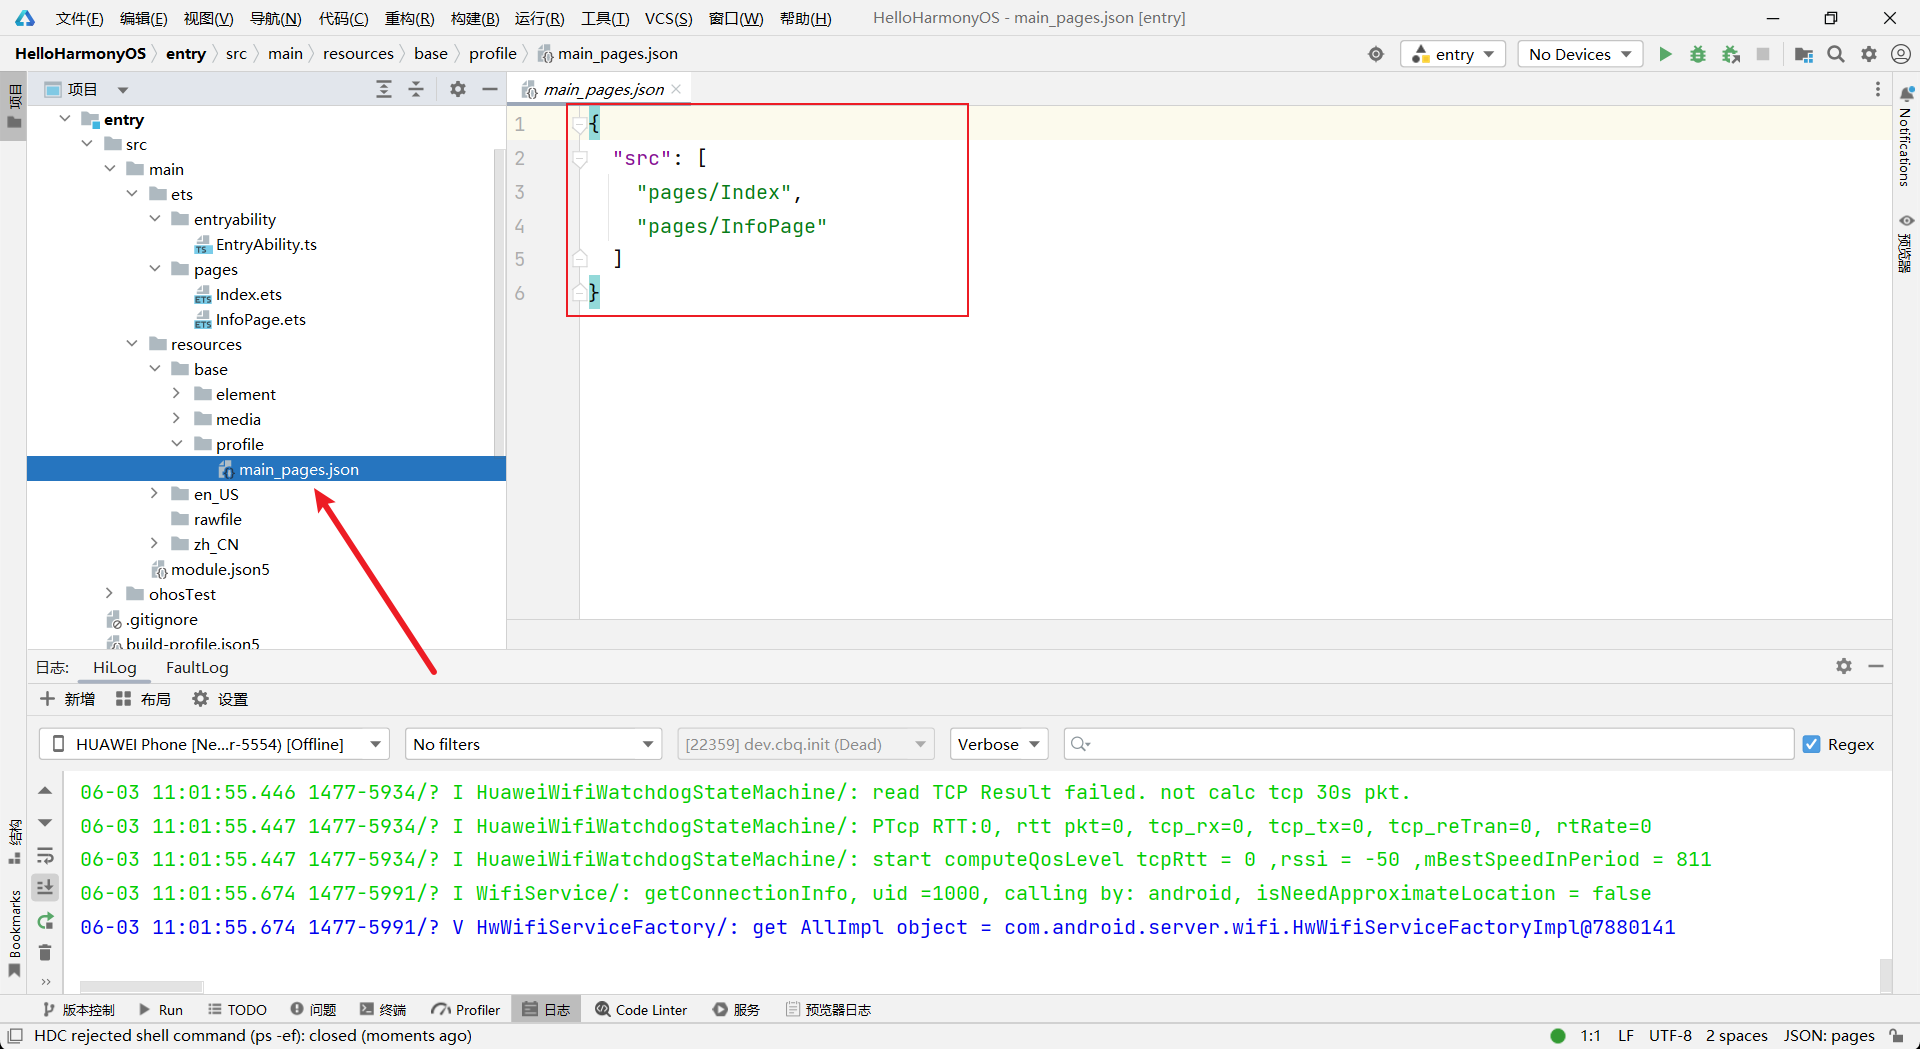Image resolution: width=1920 pixels, height=1049 pixels.
Task: Open the Code Linter tool window
Action: [641, 1010]
